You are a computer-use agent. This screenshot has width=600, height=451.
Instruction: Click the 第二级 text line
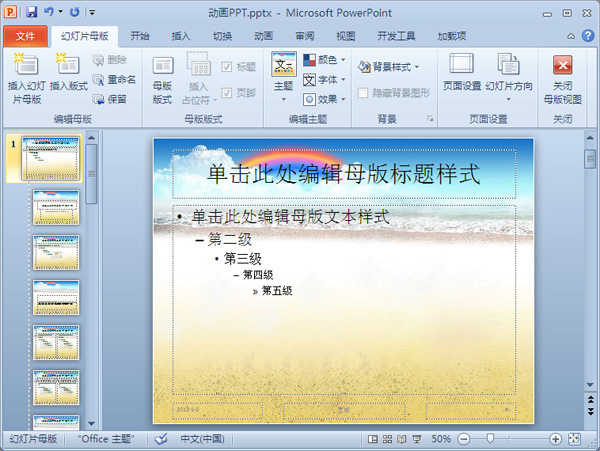point(230,239)
